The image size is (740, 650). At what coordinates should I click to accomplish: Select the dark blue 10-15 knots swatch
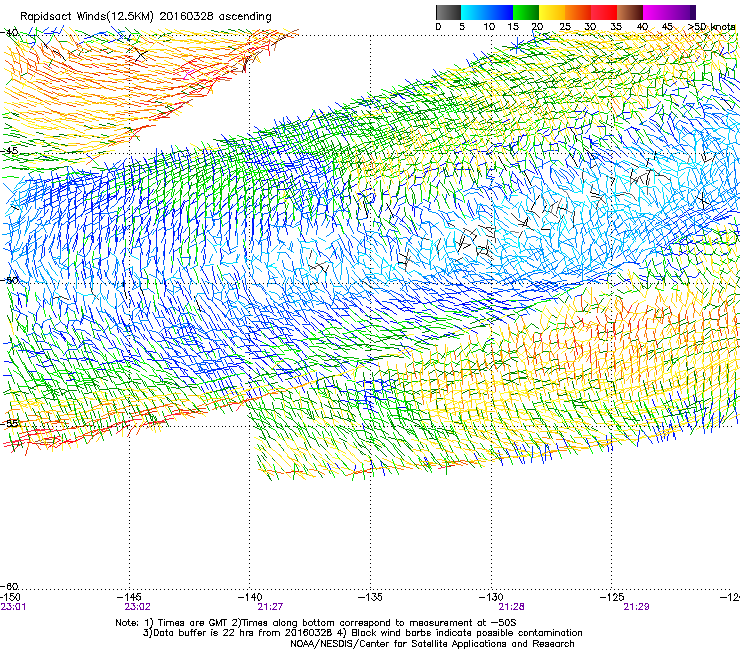pos(500,12)
